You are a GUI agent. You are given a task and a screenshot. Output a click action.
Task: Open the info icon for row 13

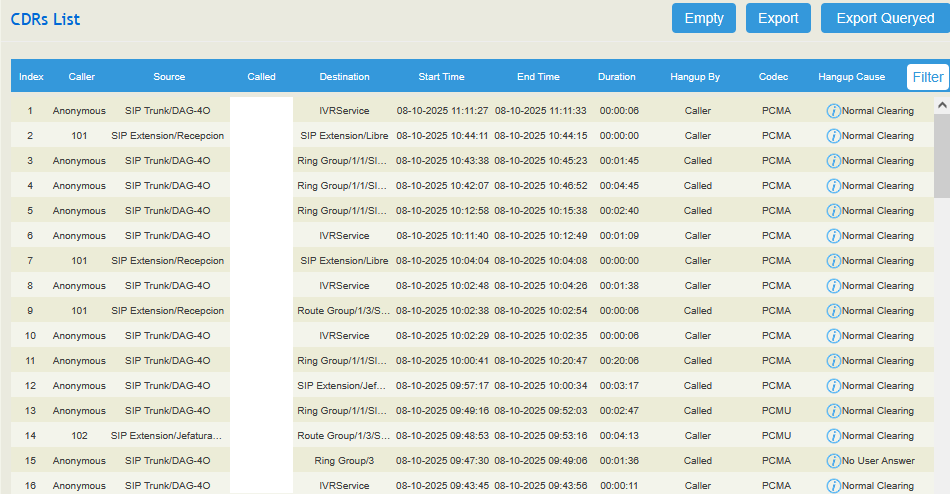[833, 410]
